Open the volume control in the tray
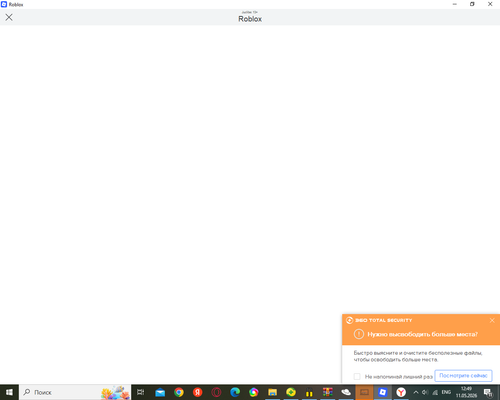 pos(425,392)
